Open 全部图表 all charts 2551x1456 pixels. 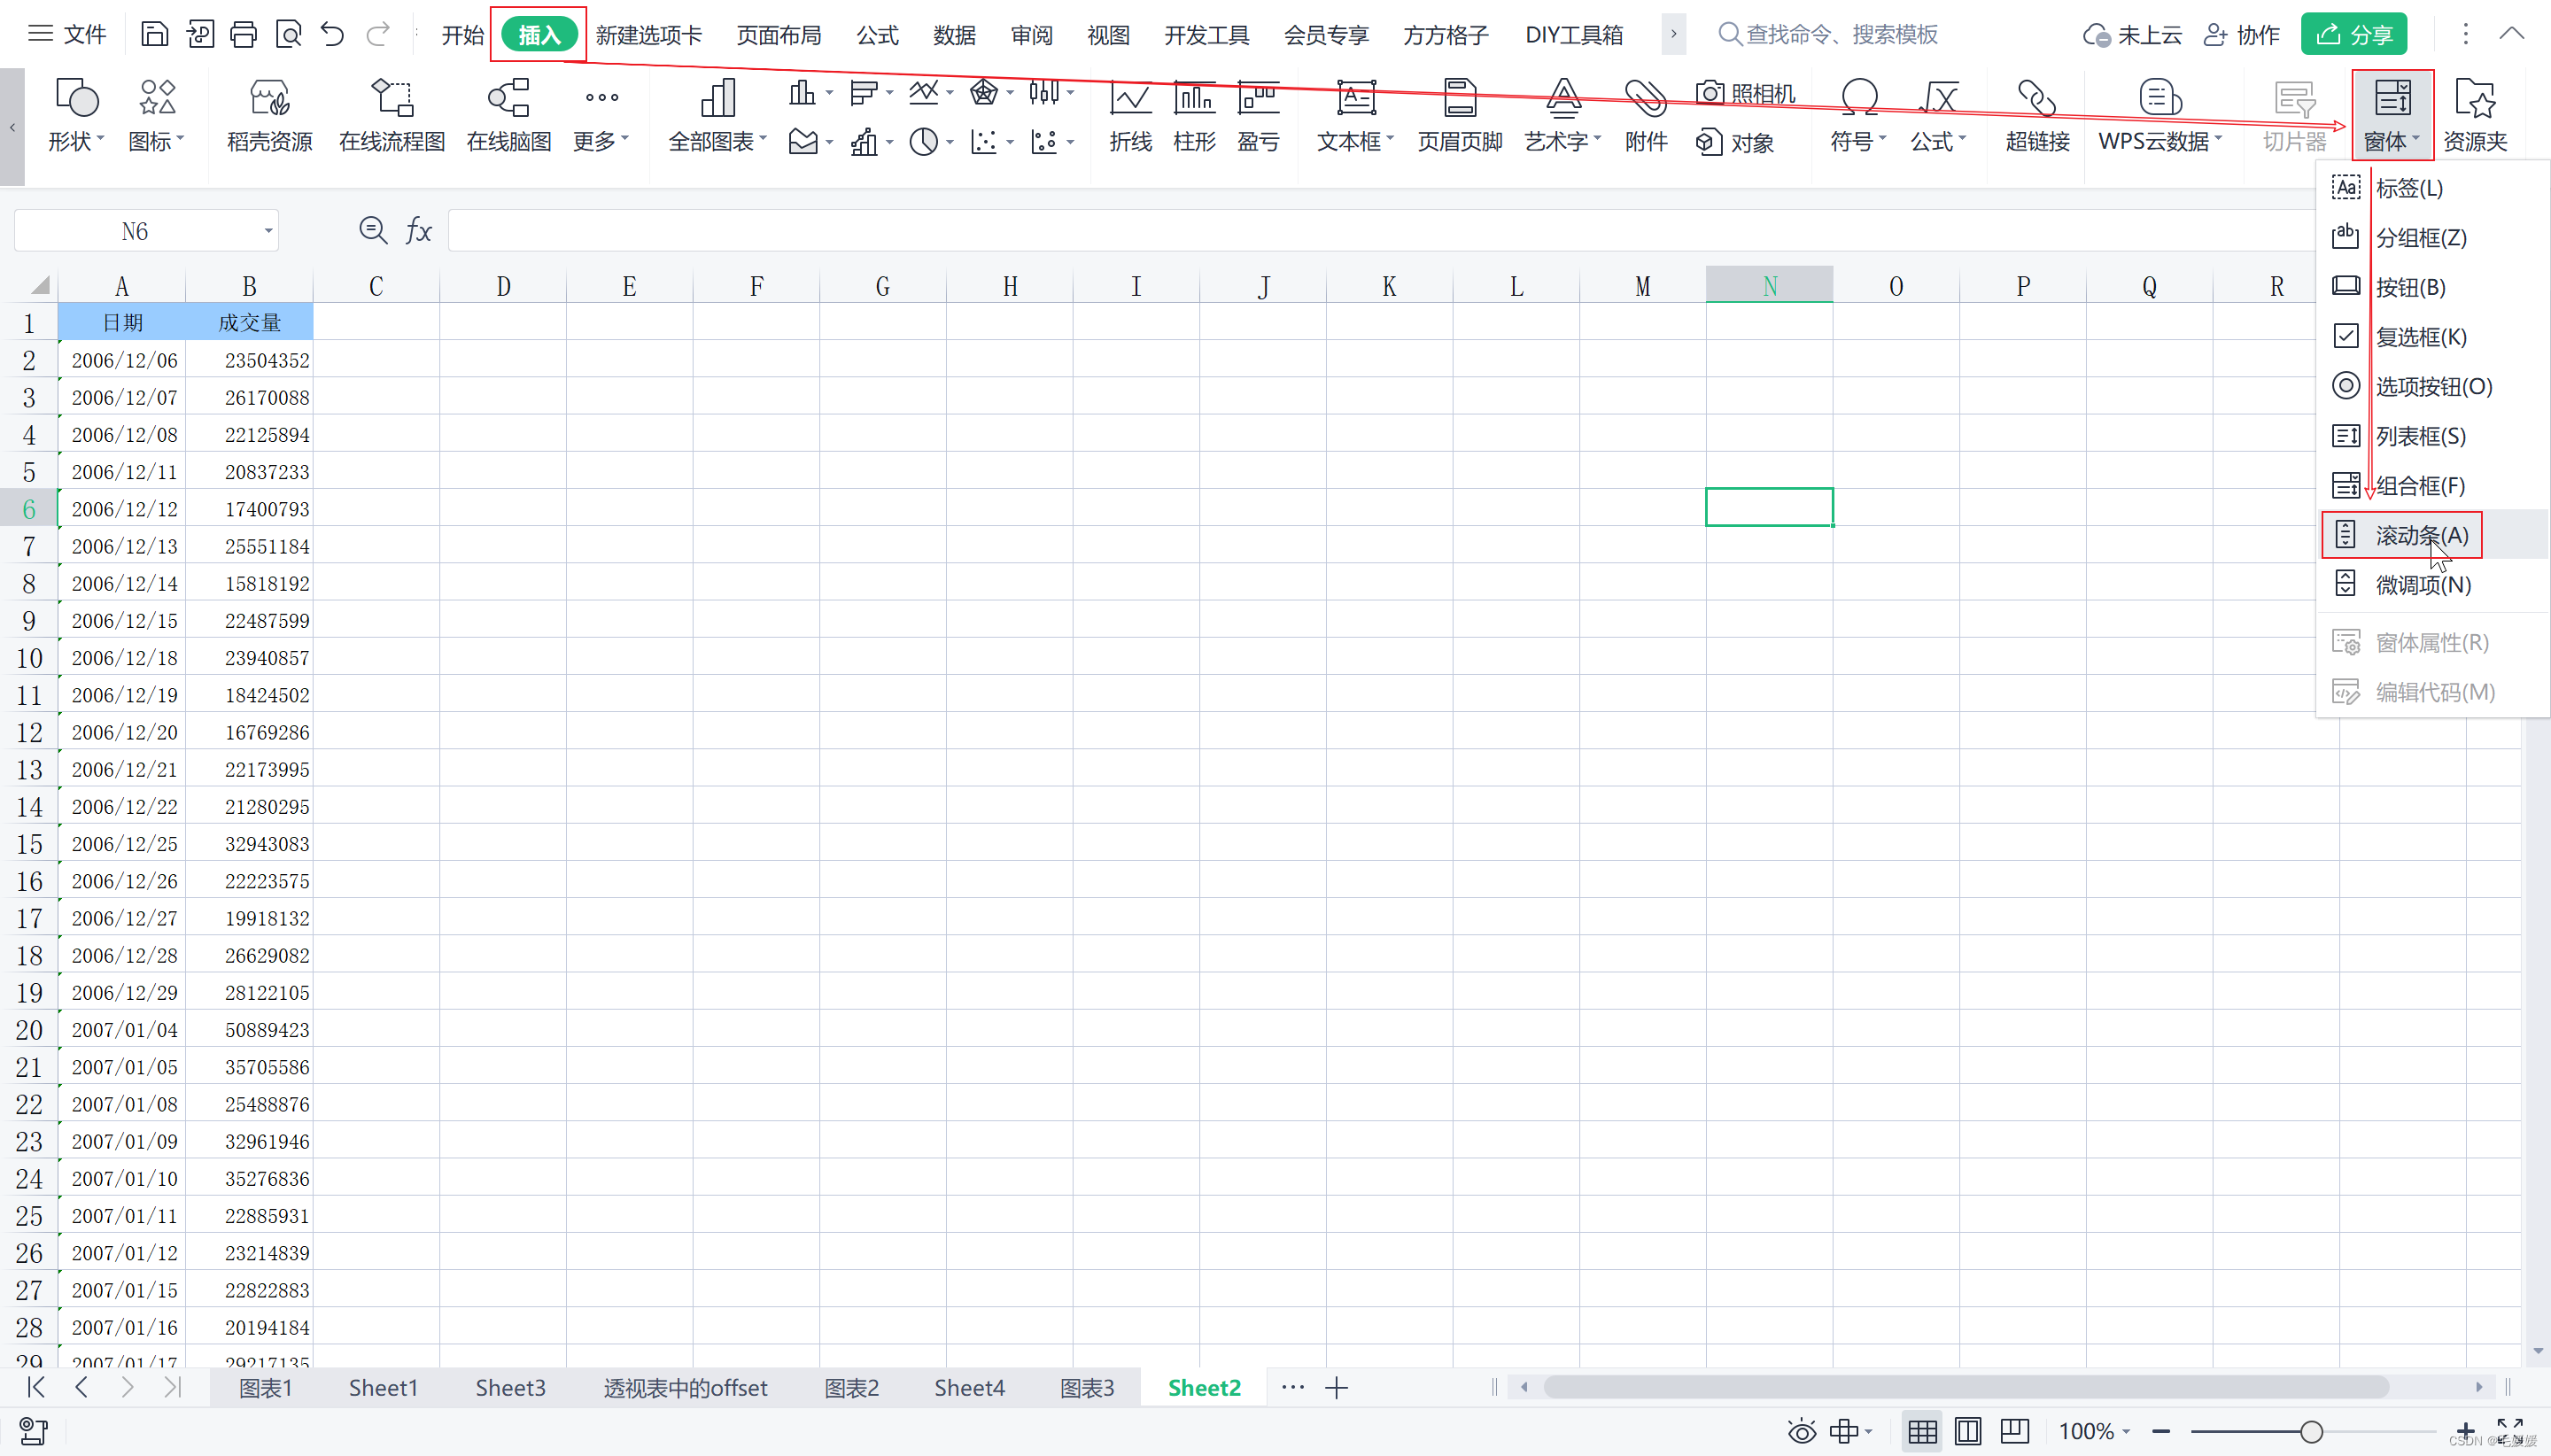click(717, 116)
